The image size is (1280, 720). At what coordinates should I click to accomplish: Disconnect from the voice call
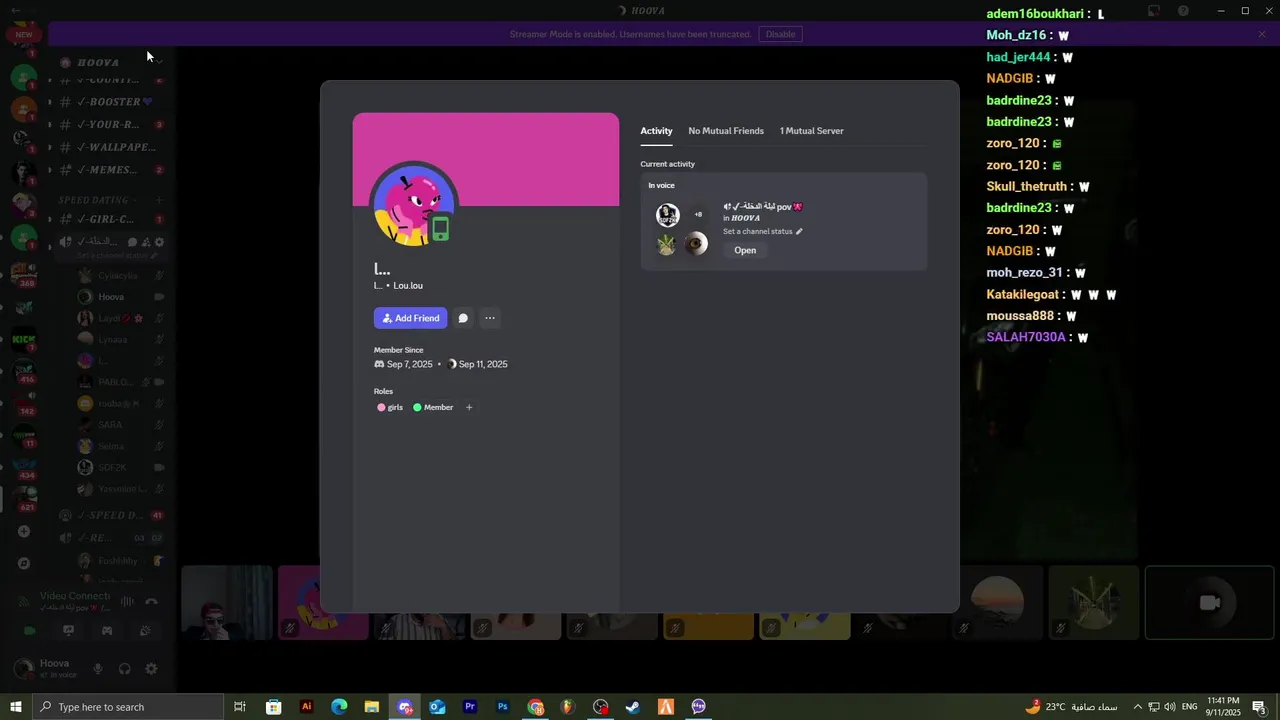[x=151, y=601]
